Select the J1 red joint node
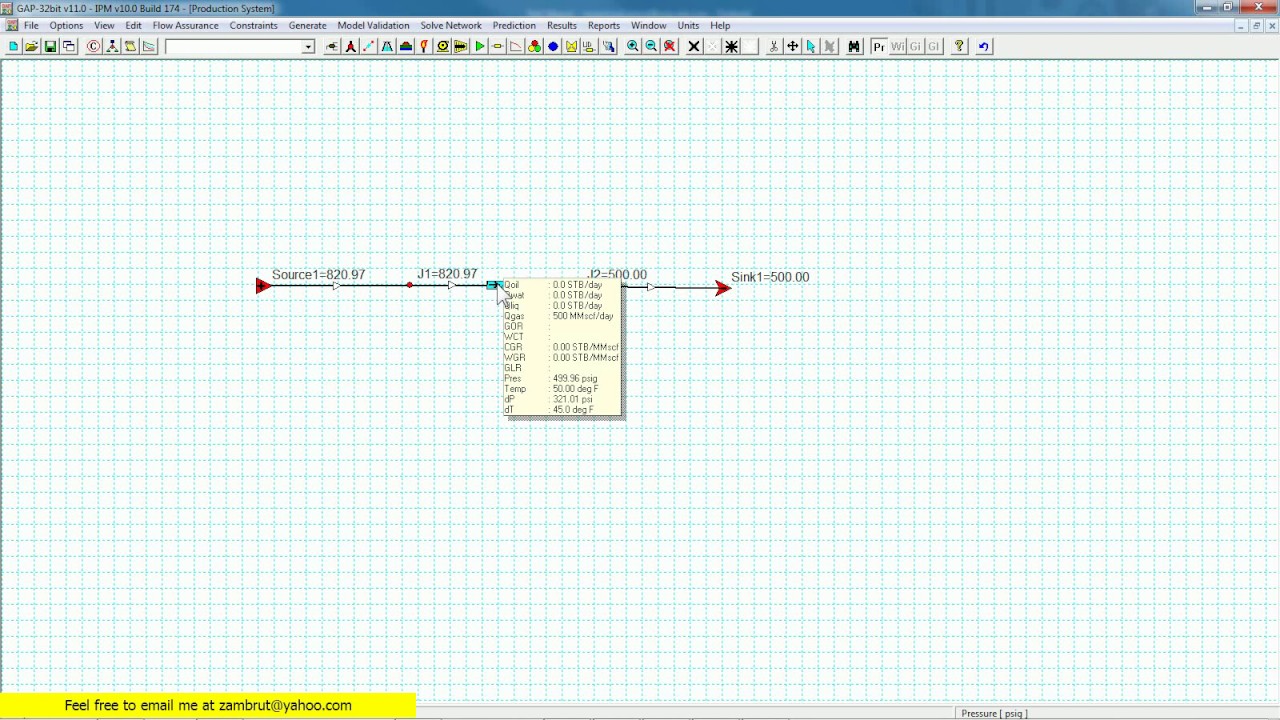The height and width of the screenshot is (720, 1280). 409,286
